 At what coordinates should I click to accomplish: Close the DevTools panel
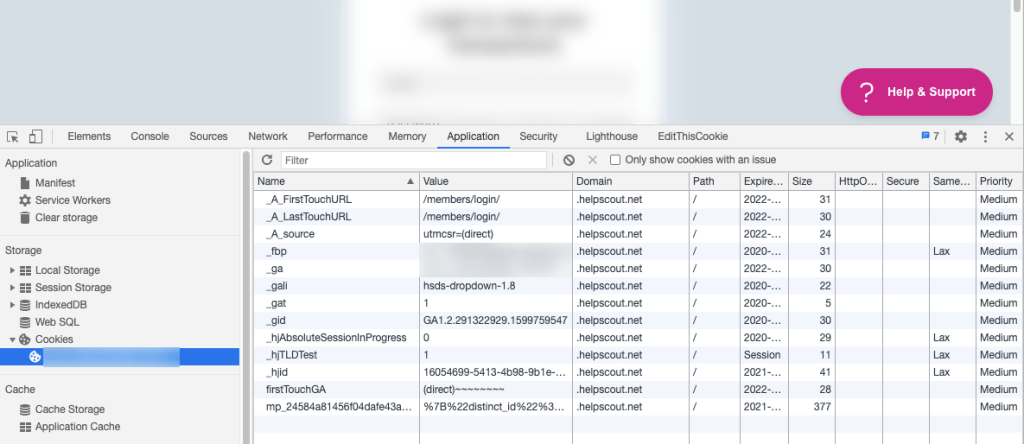(1009, 137)
